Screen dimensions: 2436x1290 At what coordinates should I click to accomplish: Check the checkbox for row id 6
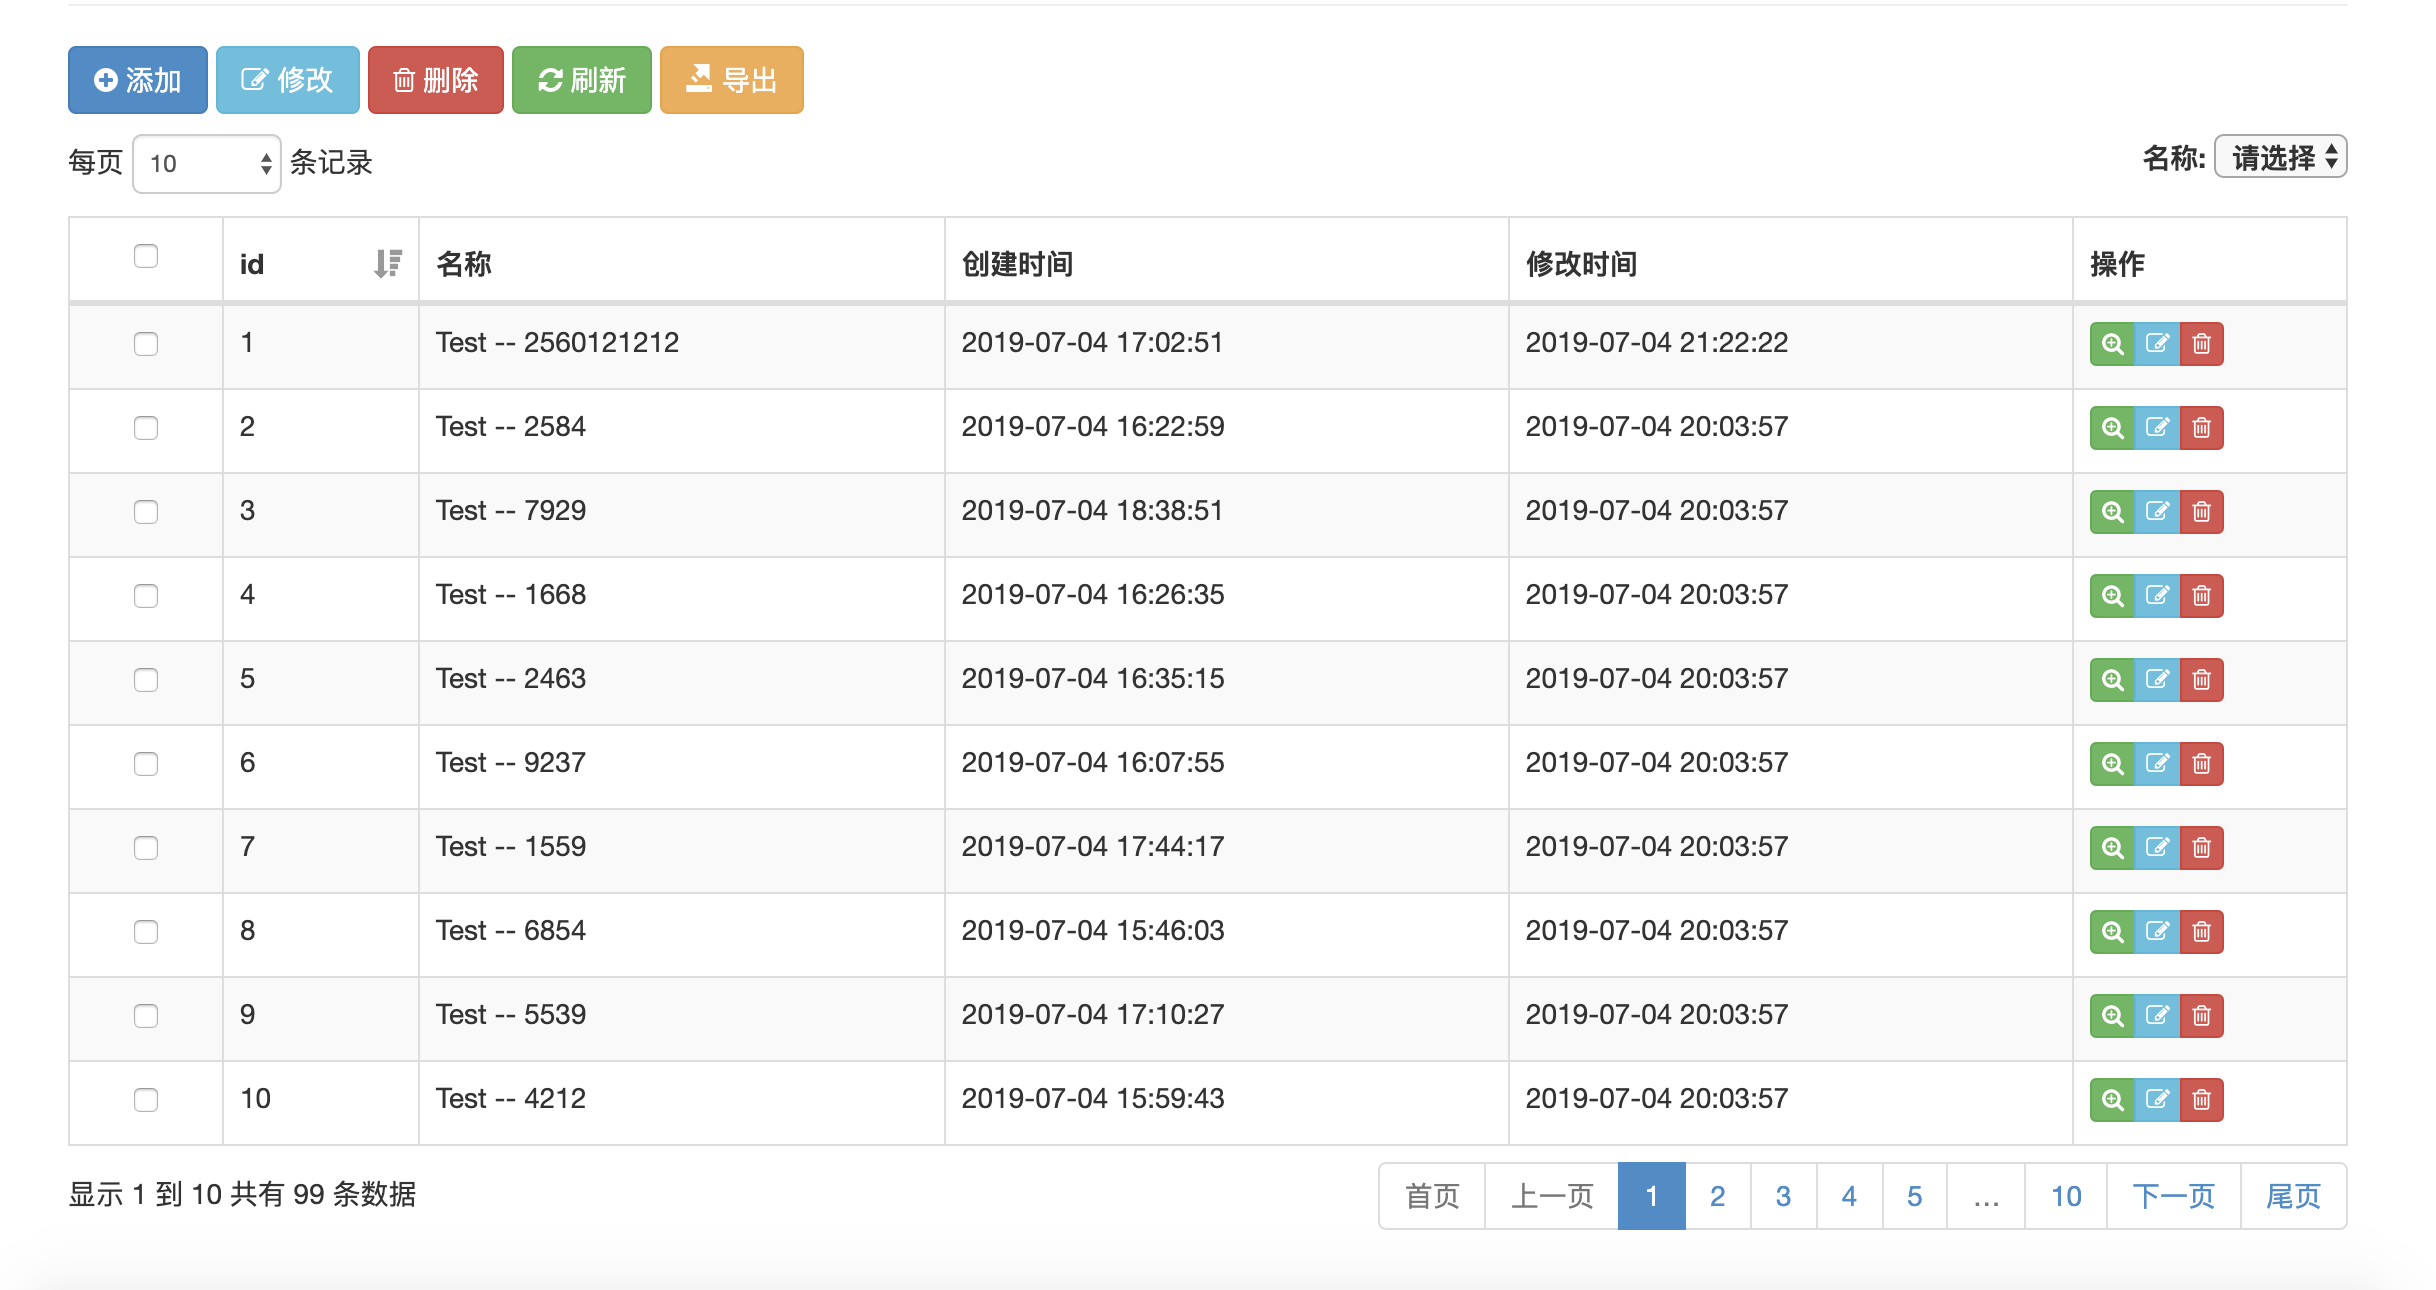point(146,764)
